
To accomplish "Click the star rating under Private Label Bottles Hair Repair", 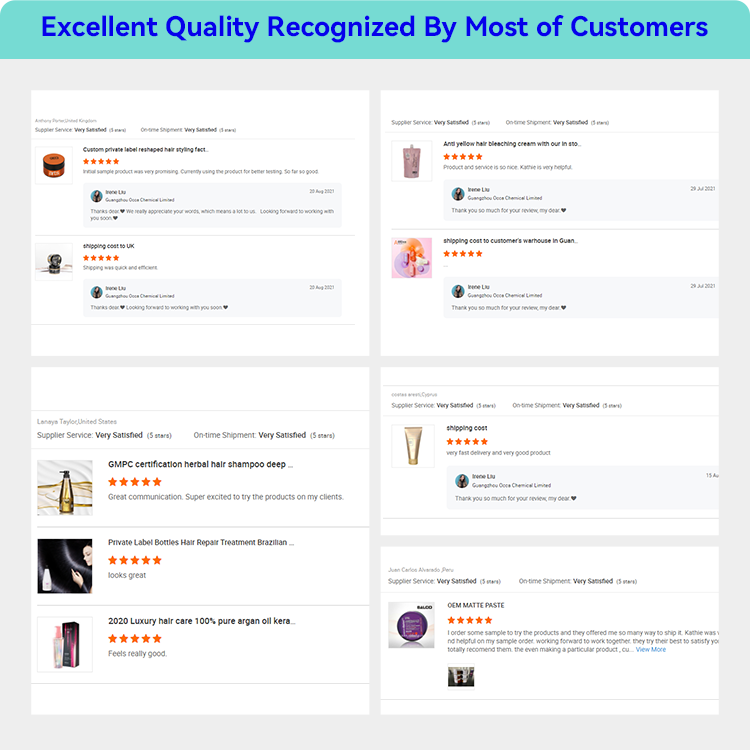I will [135, 560].
